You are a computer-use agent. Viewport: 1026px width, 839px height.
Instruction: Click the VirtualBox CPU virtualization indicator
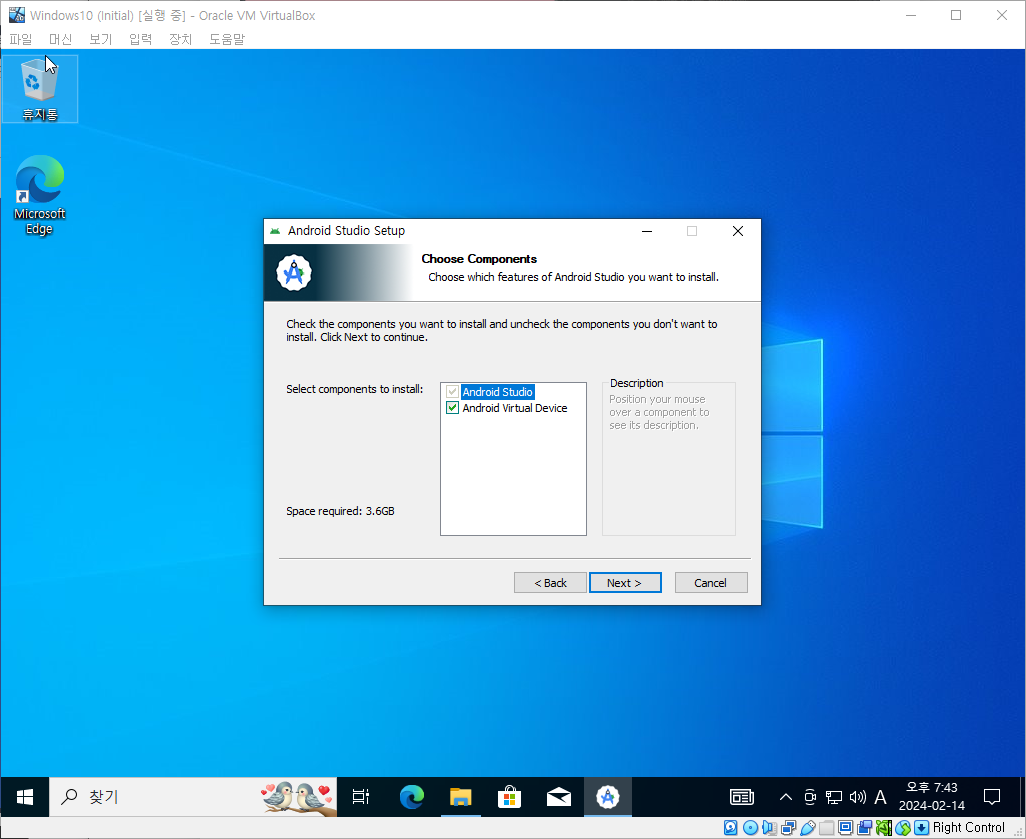tap(884, 828)
